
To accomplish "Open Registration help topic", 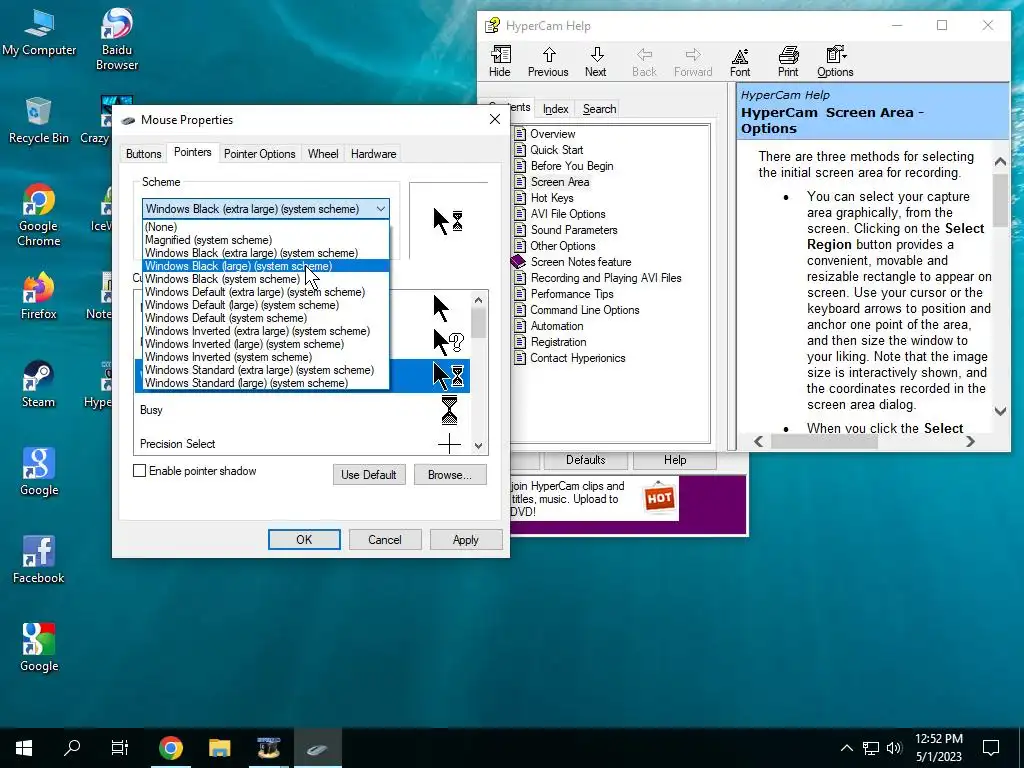I will point(558,342).
